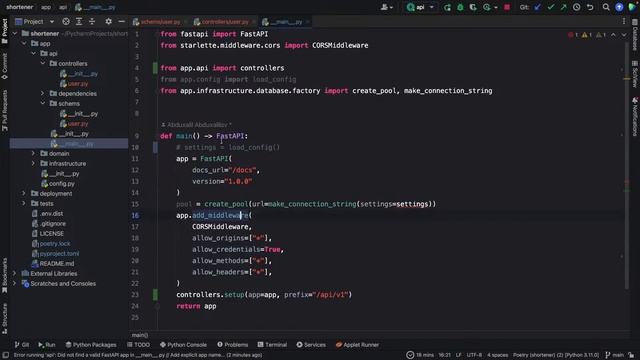Screen dimensions: 640x360
Task: Hide the Project tool window
Action: [121, 22]
